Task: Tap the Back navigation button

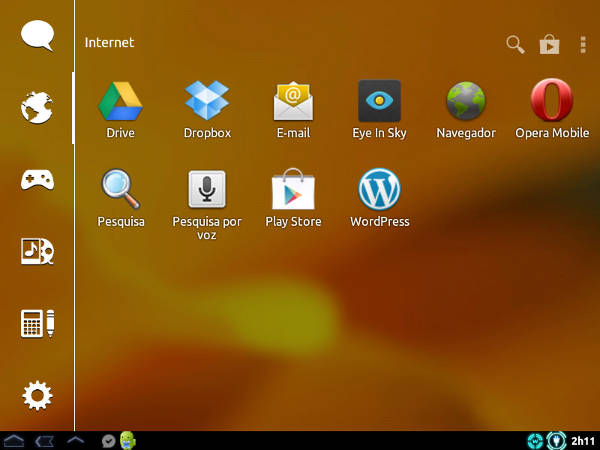Action: [44, 441]
